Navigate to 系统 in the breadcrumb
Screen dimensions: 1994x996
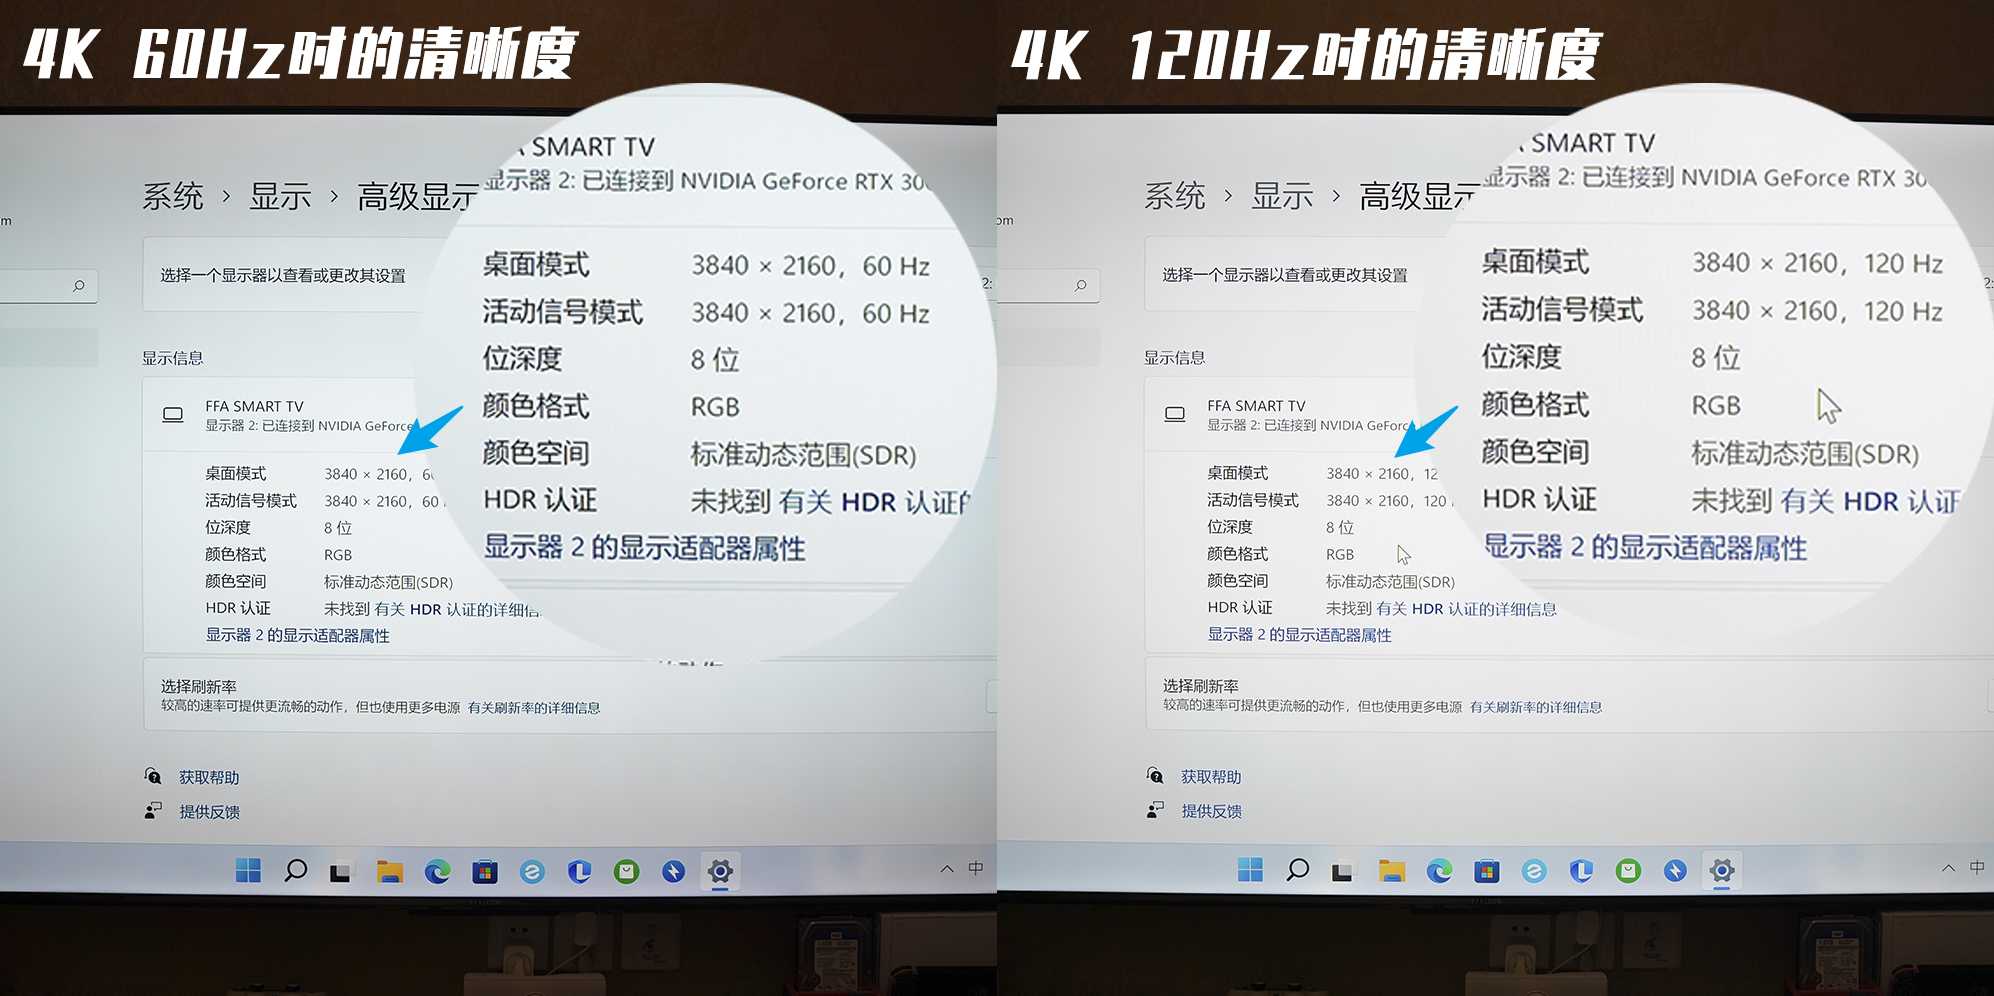175,197
